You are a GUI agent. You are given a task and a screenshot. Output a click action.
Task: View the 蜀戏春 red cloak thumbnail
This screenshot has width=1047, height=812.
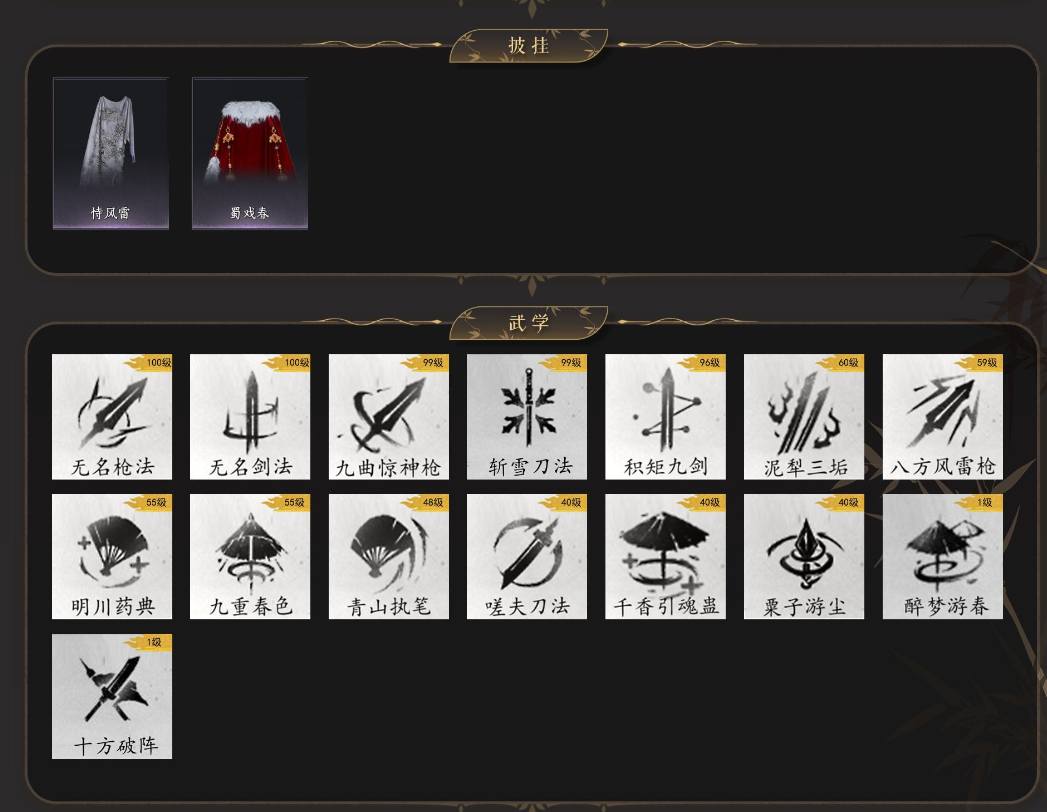(x=250, y=154)
